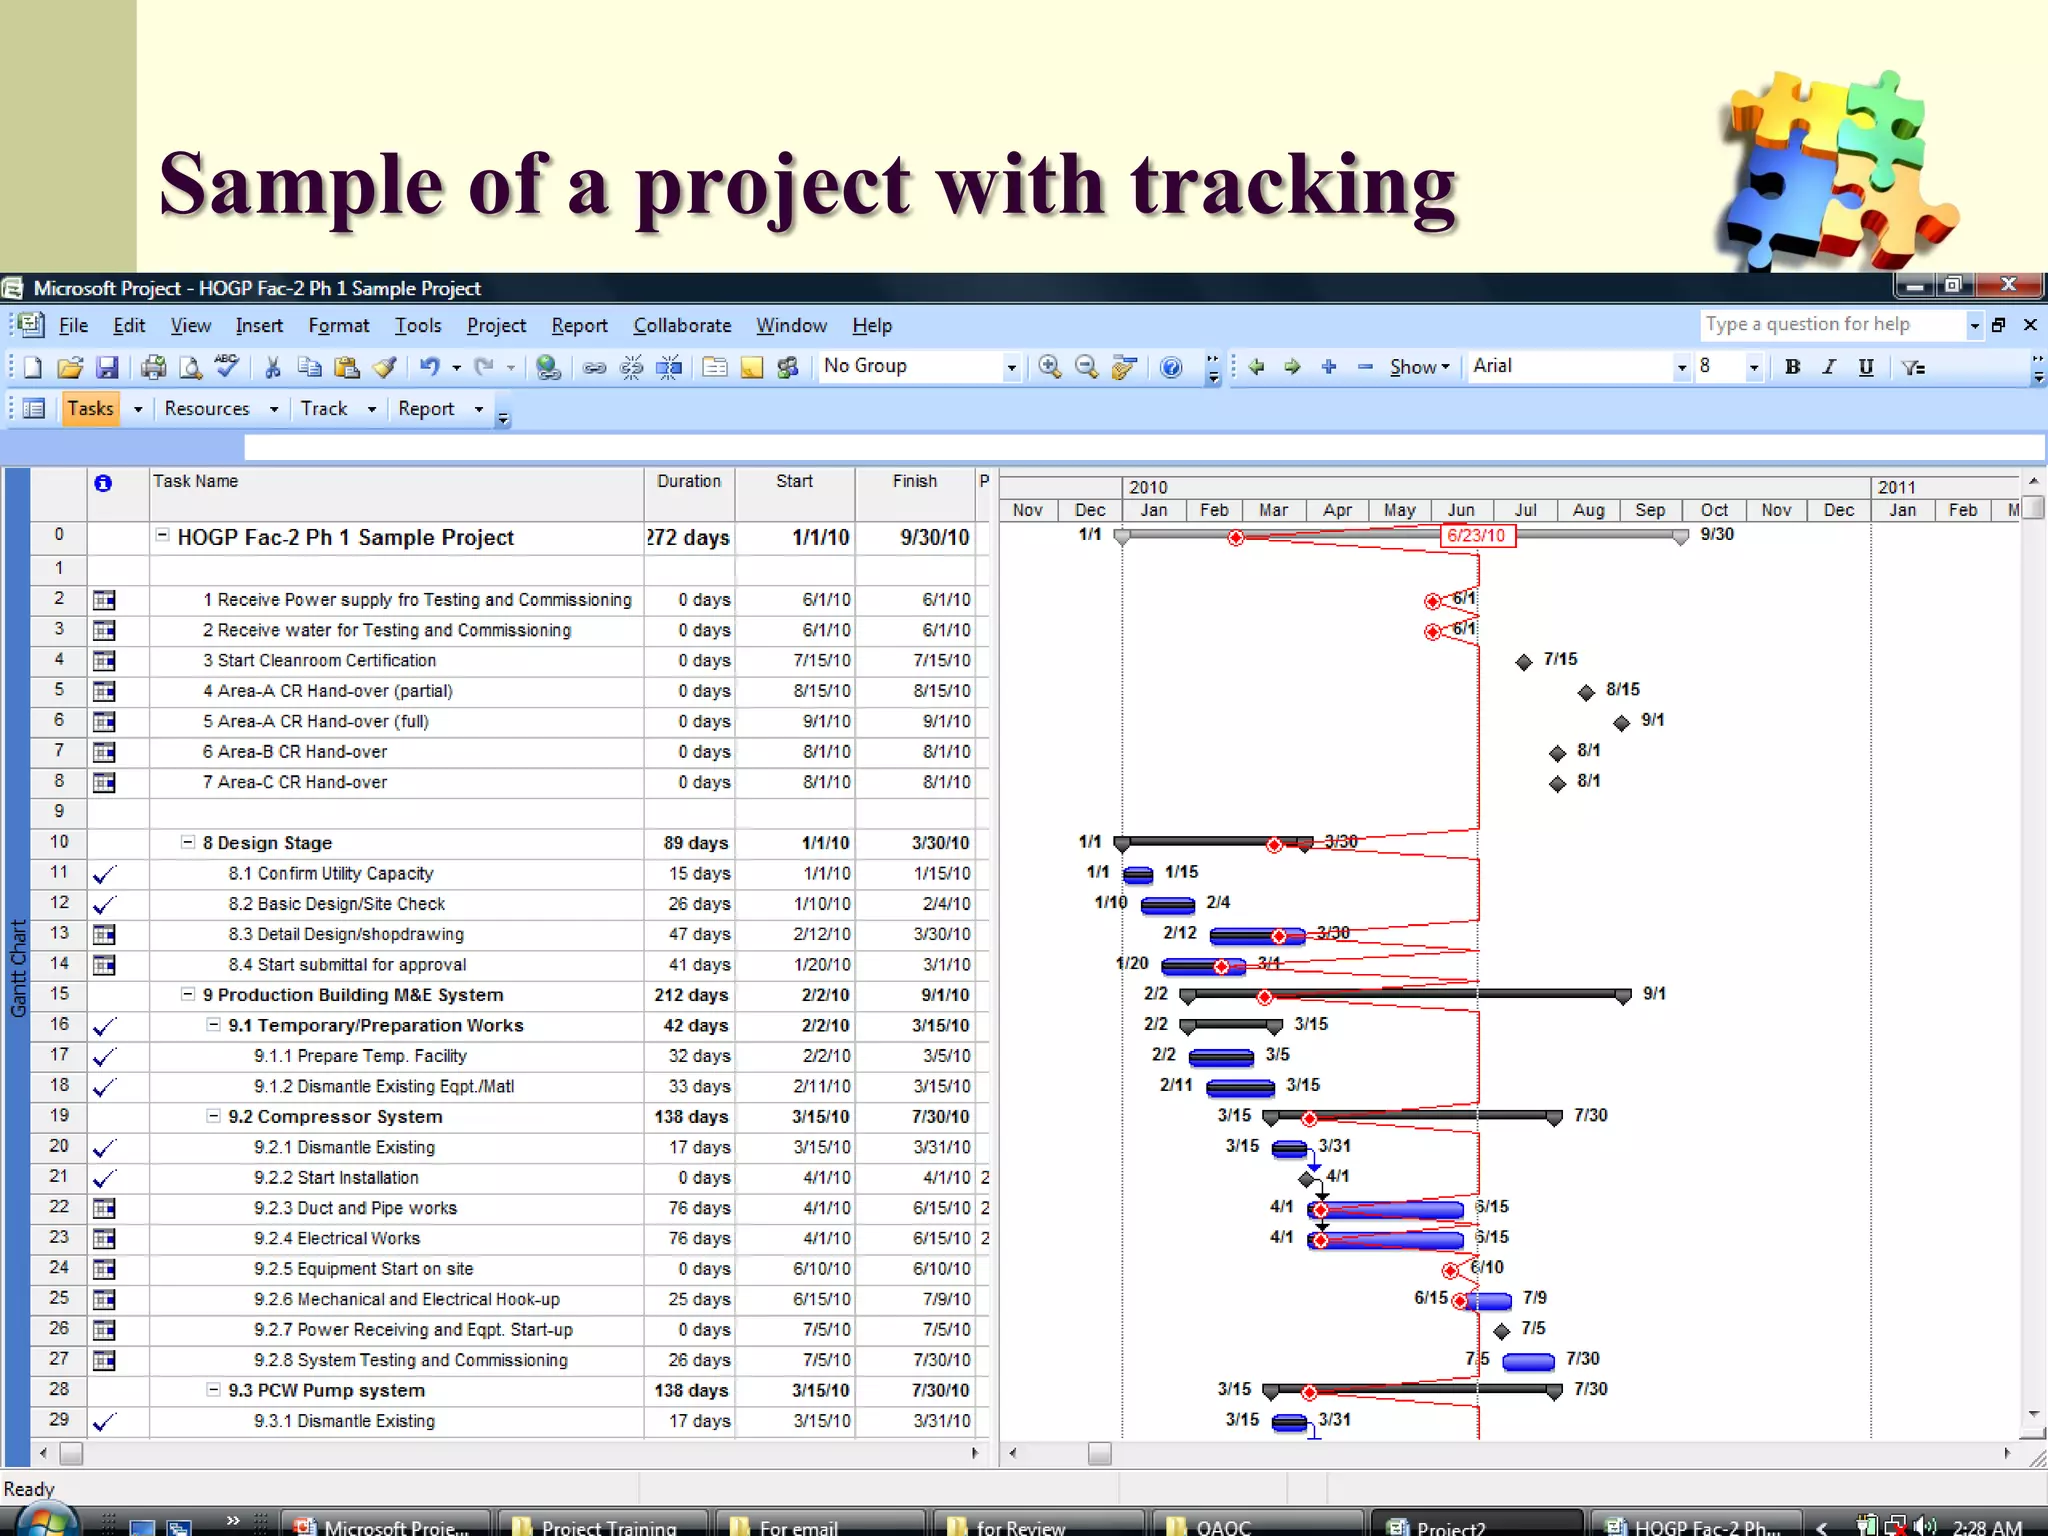Open Microsoft Project Help icon
2048x1536 pixels.
coord(1171,367)
